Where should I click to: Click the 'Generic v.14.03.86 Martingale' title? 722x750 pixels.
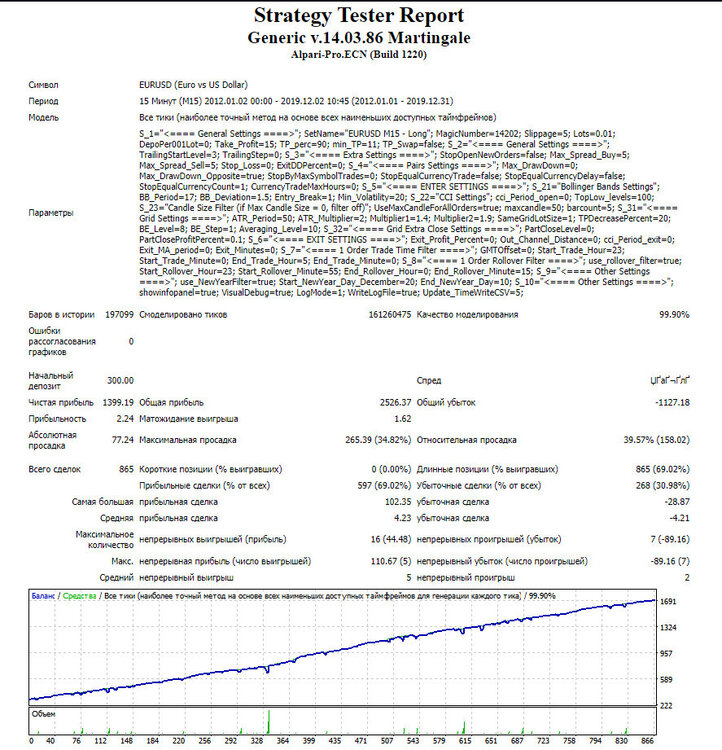pos(359,38)
